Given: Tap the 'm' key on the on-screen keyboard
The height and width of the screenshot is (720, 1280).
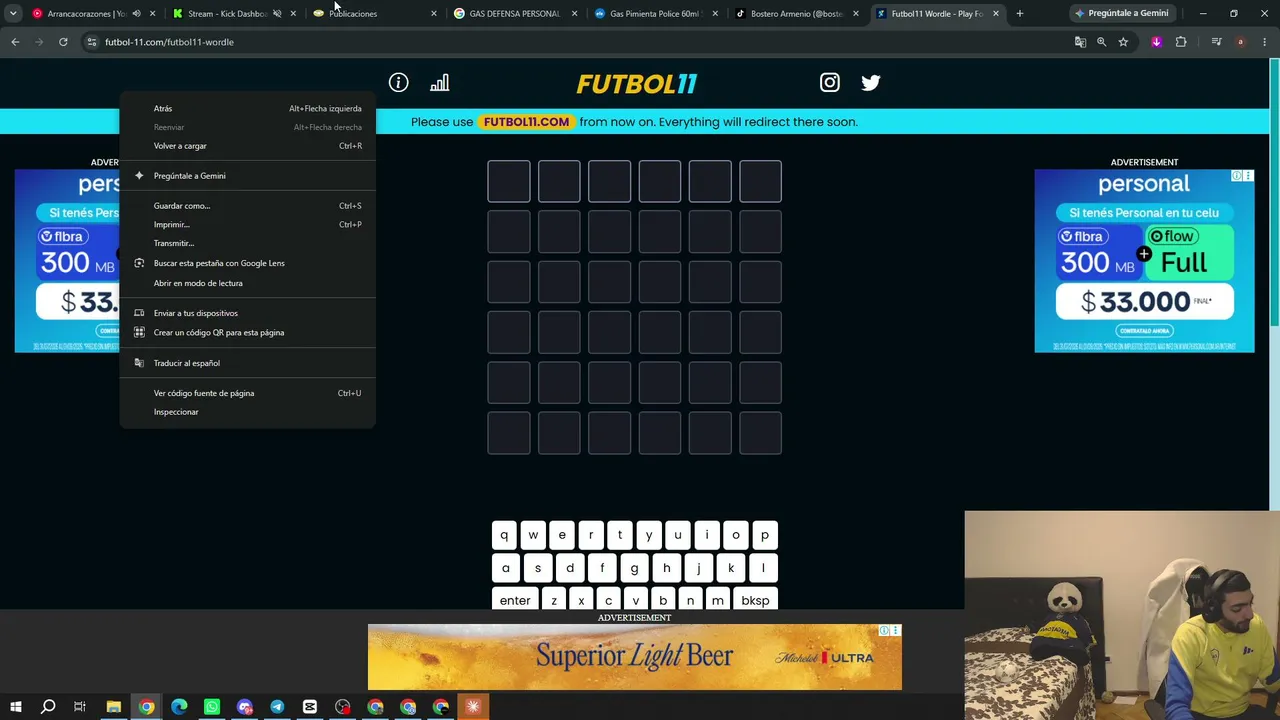Looking at the screenshot, I should [717, 600].
